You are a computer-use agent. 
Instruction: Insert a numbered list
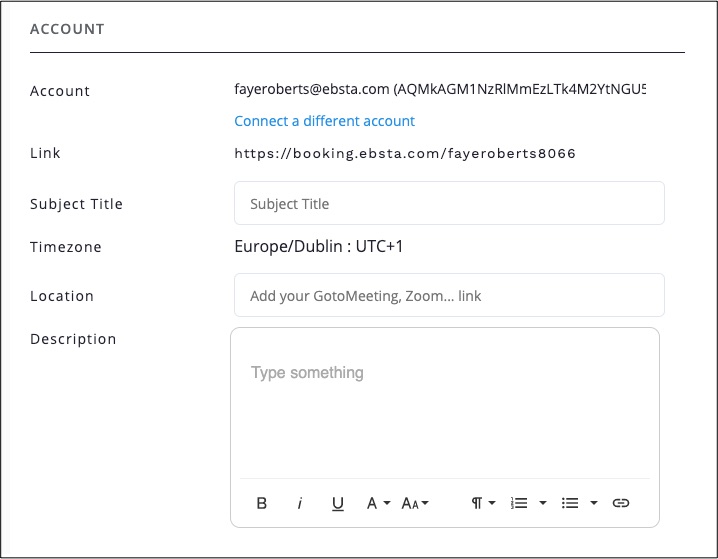519,503
